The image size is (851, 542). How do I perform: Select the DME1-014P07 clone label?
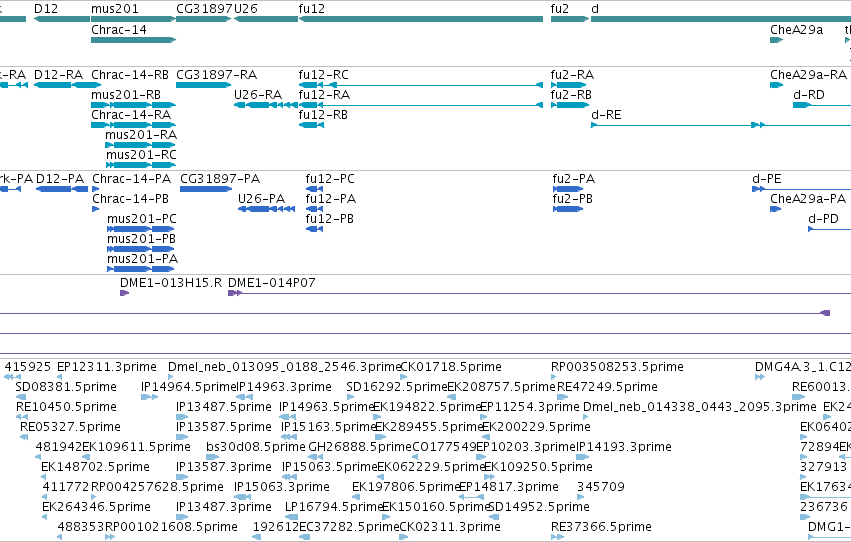tap(271, 283)
